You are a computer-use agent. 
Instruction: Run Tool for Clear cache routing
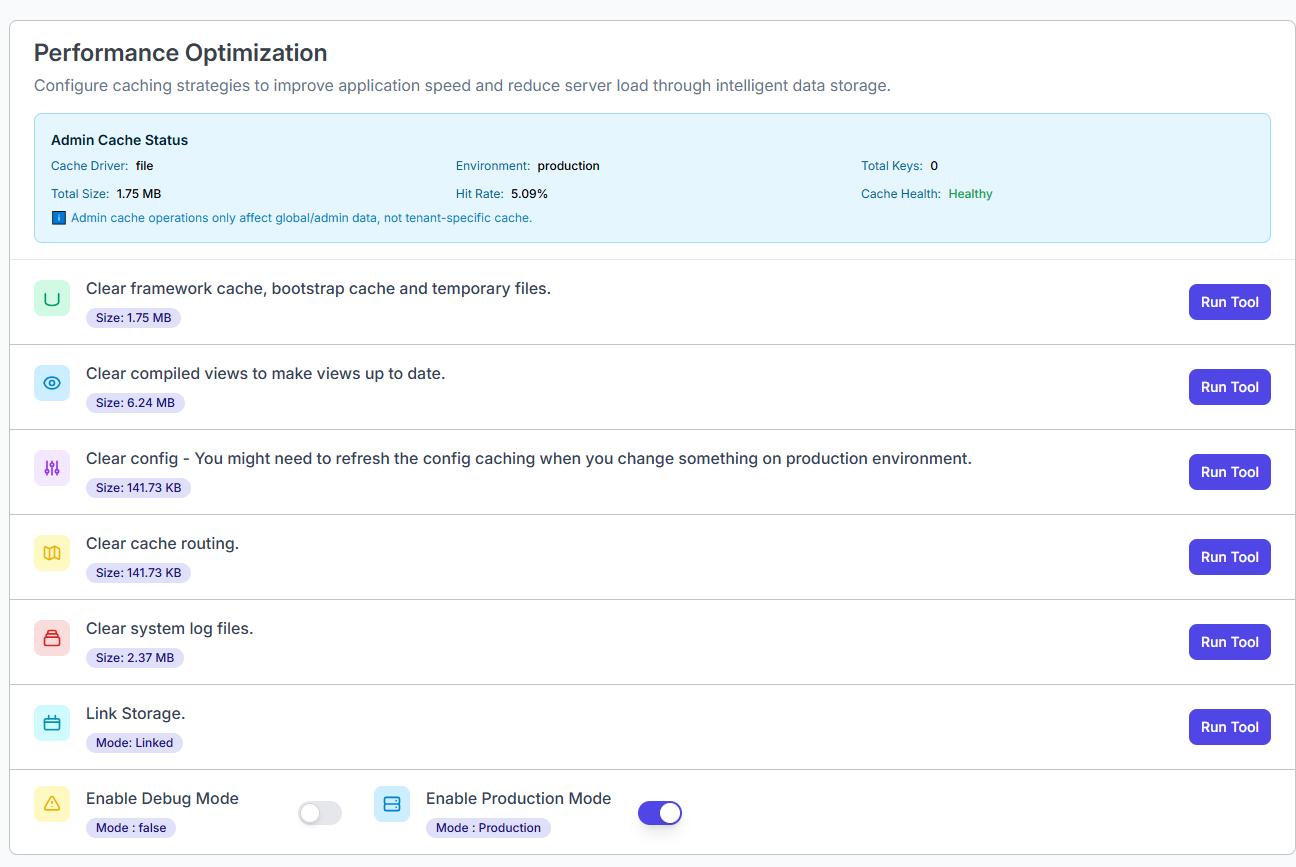pyautogui.click(x=1229, y=557)
